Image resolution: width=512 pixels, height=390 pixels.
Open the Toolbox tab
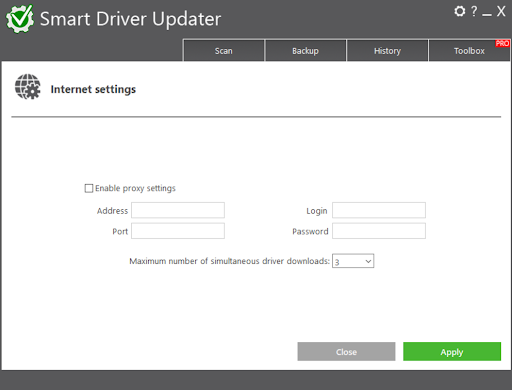point(469,51)
